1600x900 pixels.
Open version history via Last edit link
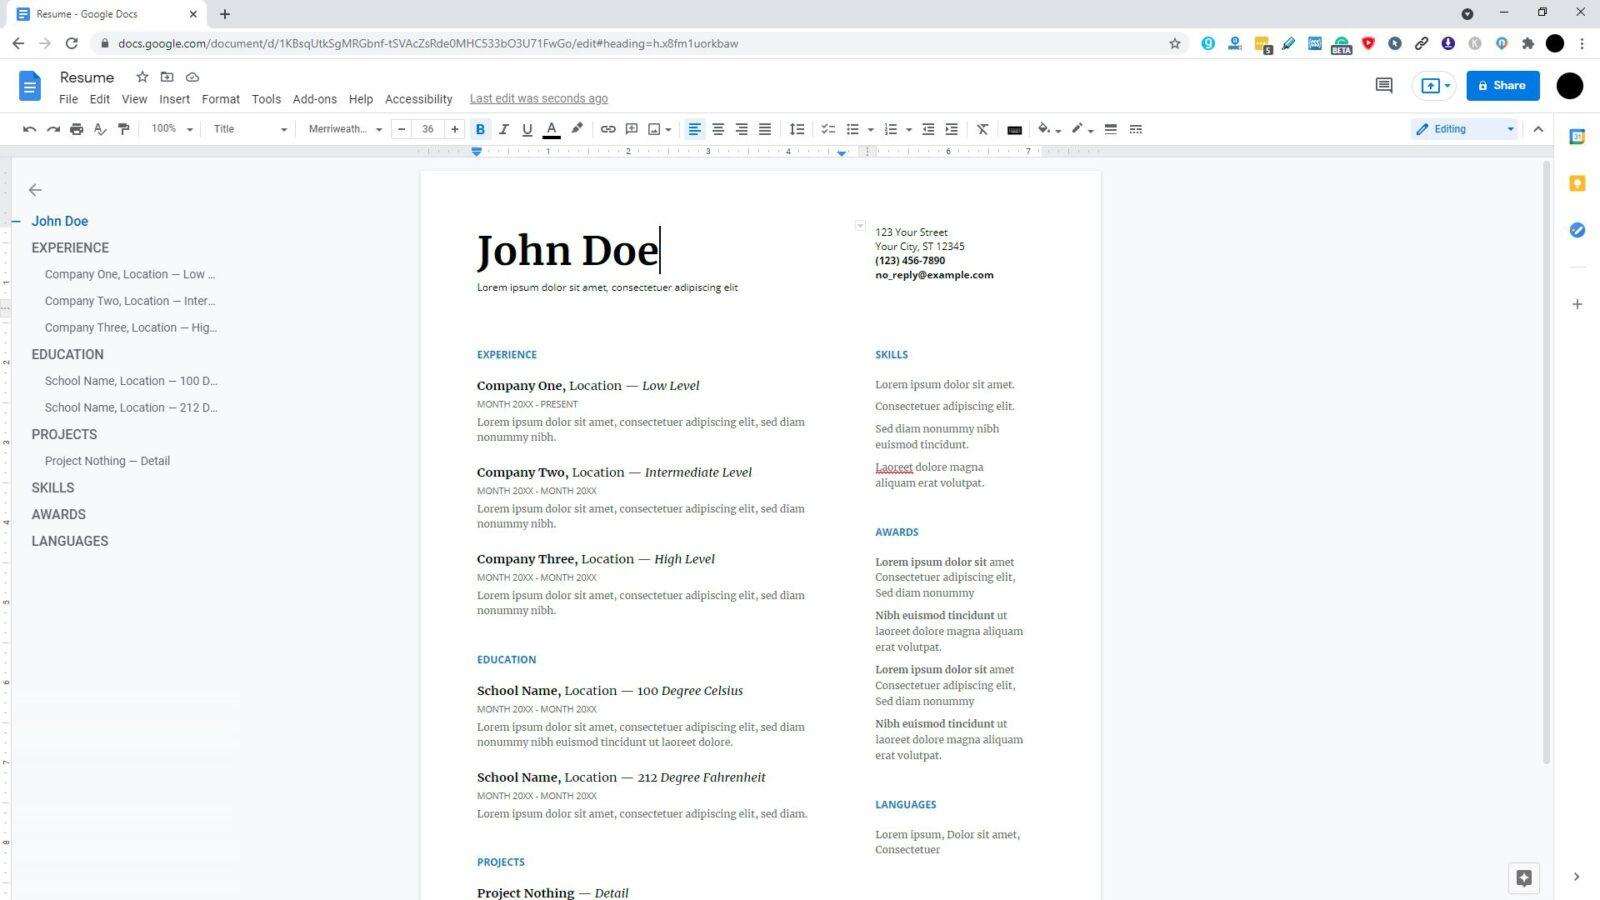pos(539,98)
